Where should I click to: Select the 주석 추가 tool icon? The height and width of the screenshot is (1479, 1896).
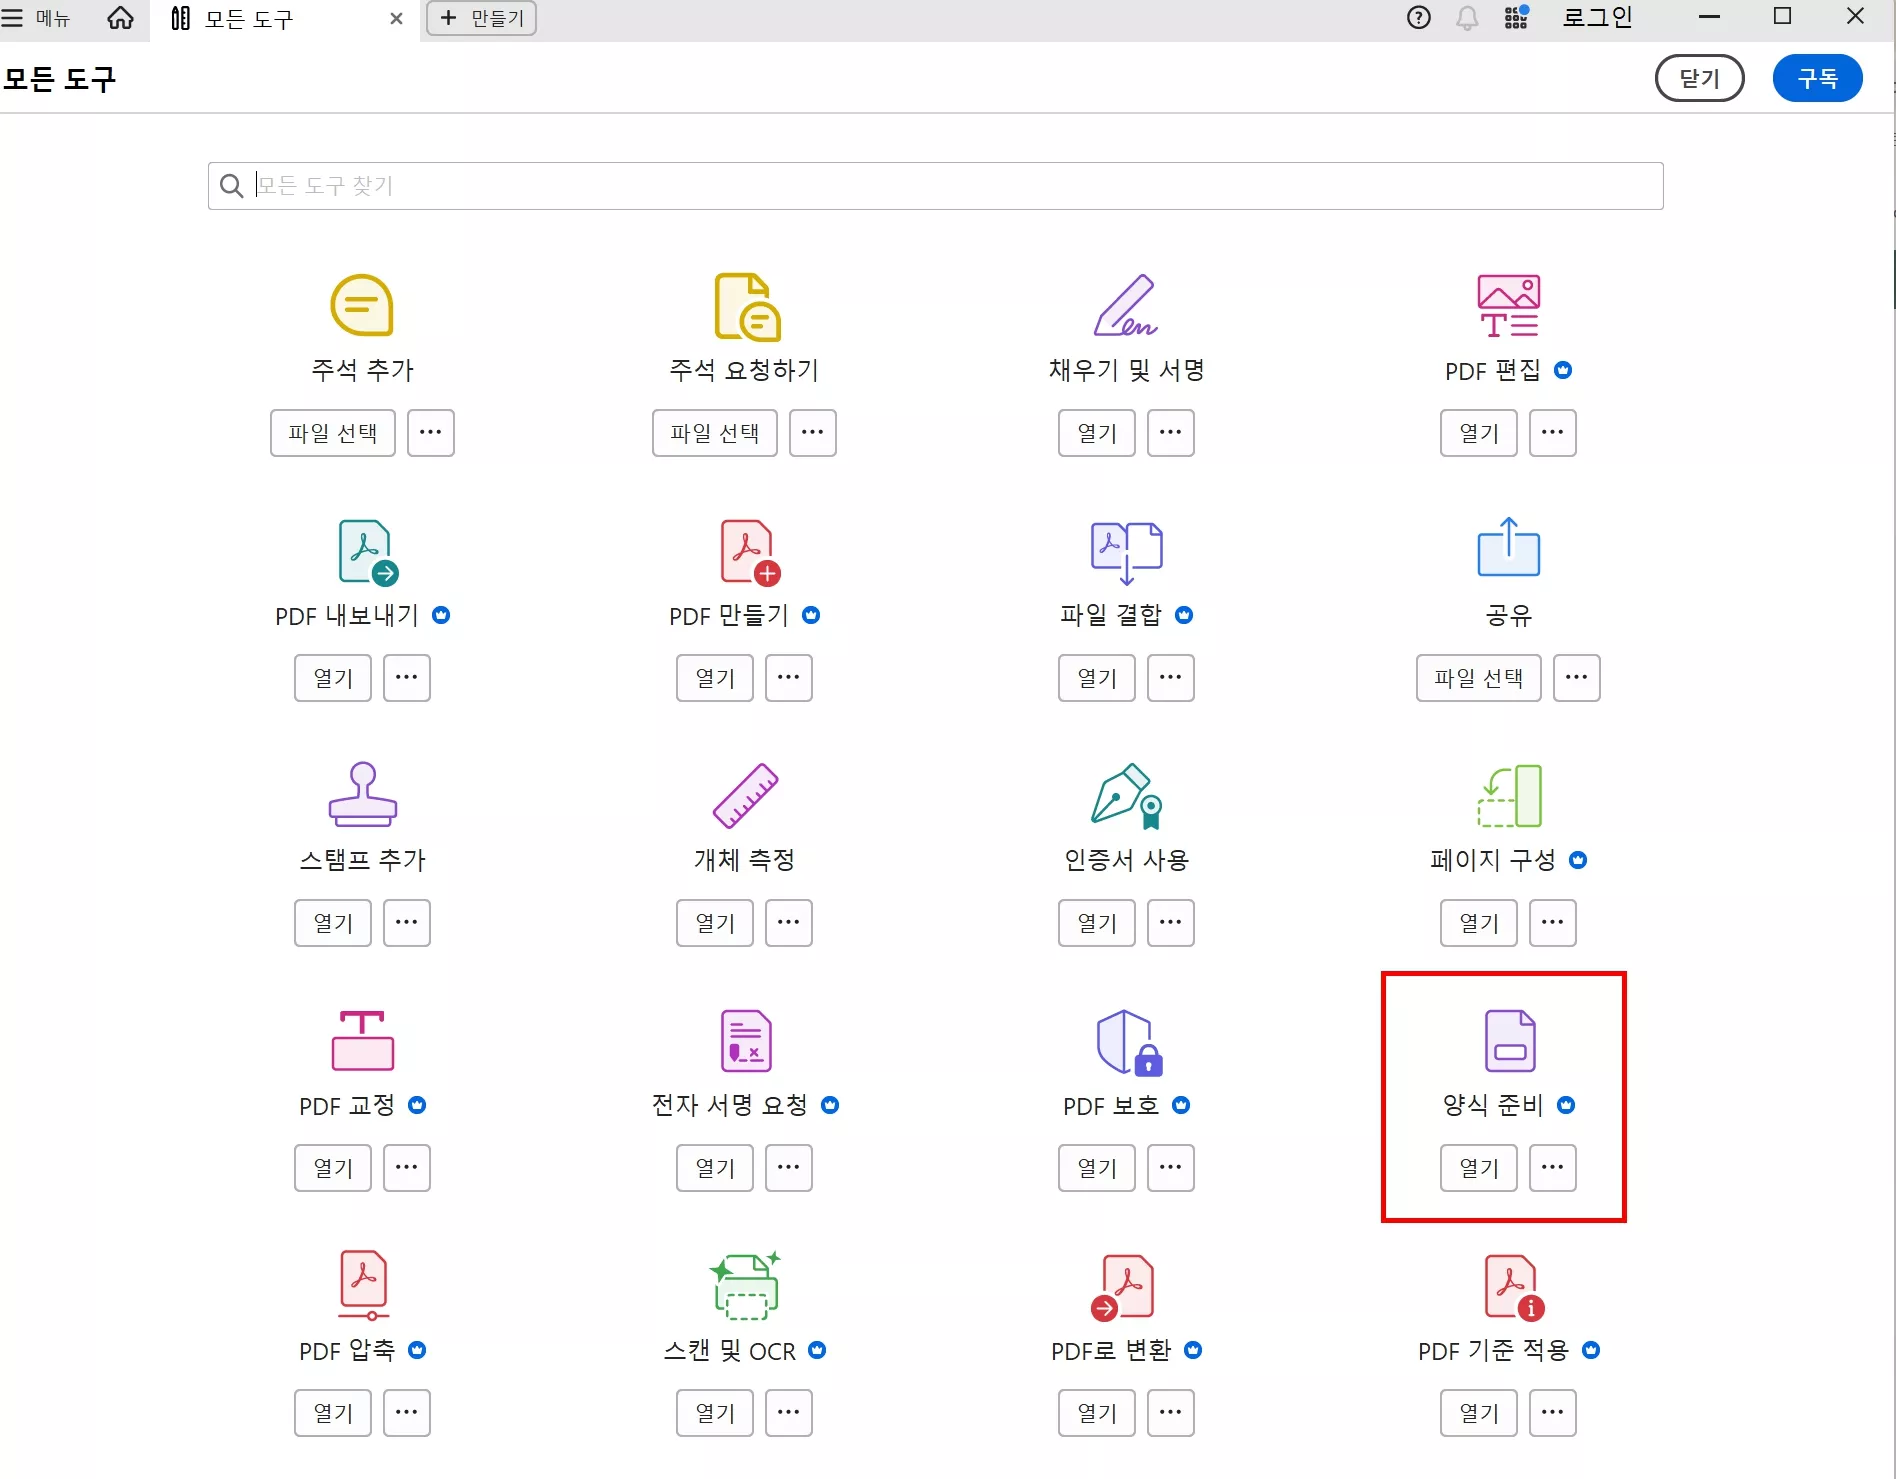[x=362, y=306]
